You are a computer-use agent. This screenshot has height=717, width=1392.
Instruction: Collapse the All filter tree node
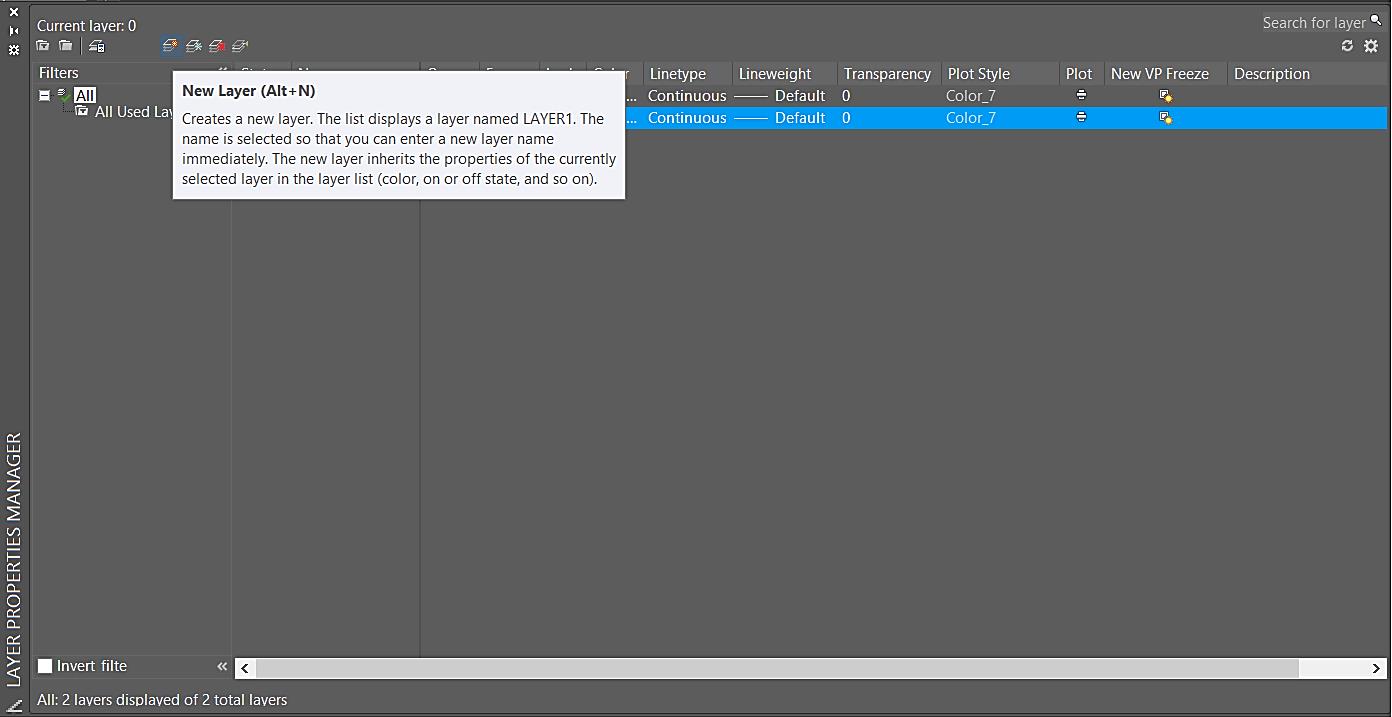[44, 96]
